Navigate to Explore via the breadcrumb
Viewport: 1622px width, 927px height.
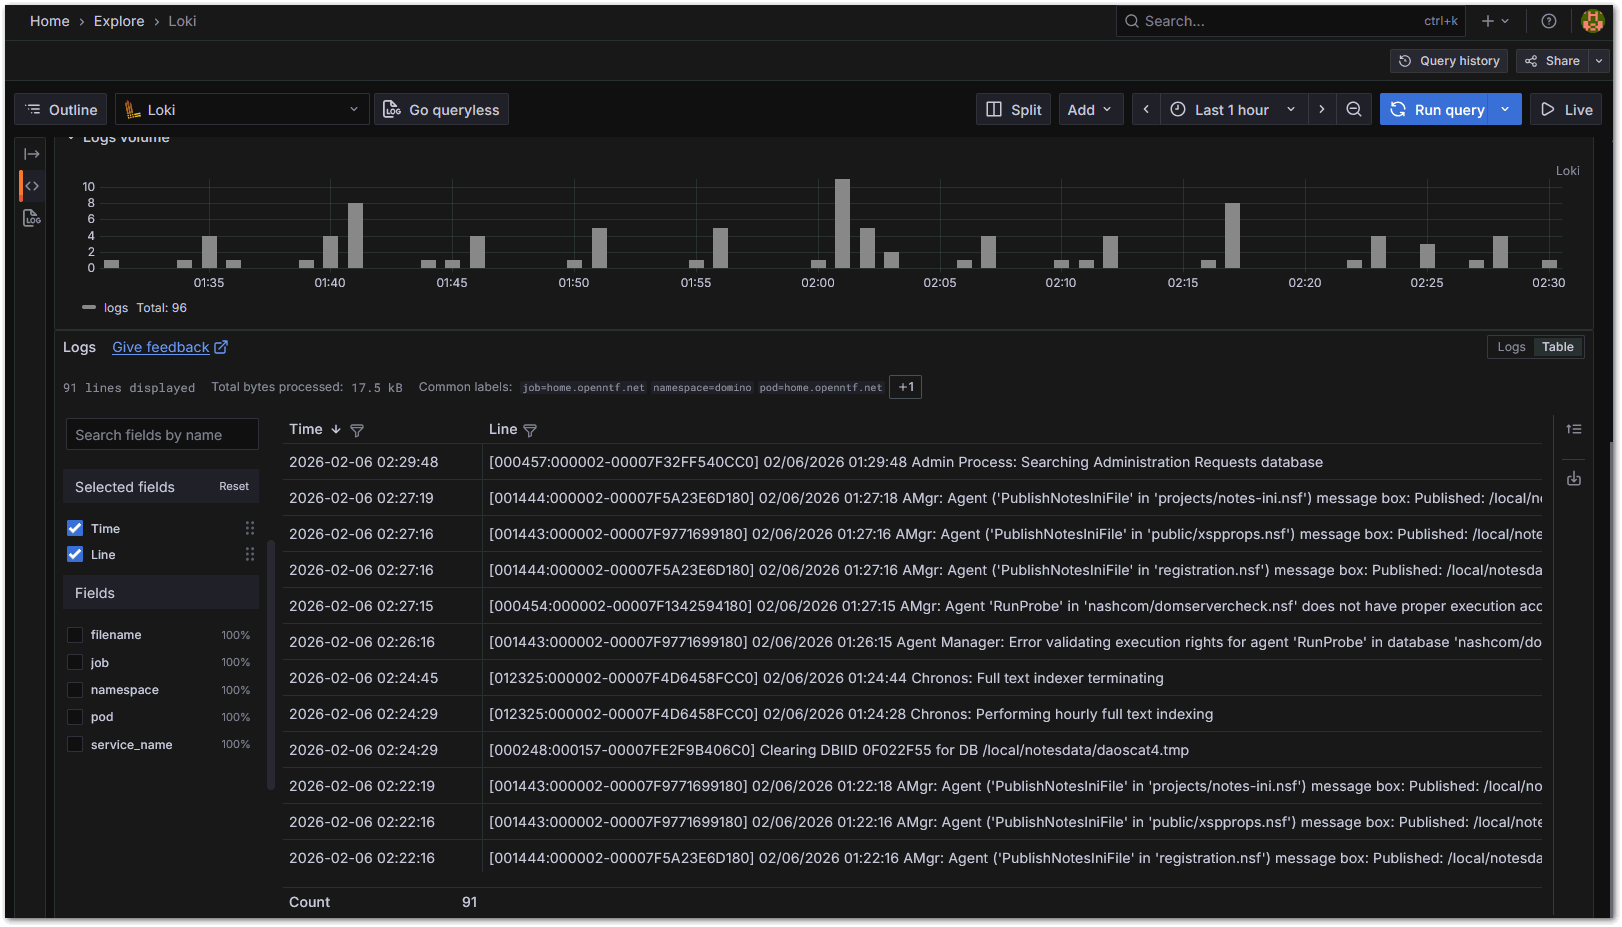pyautogui.click(x=119, y=21)
